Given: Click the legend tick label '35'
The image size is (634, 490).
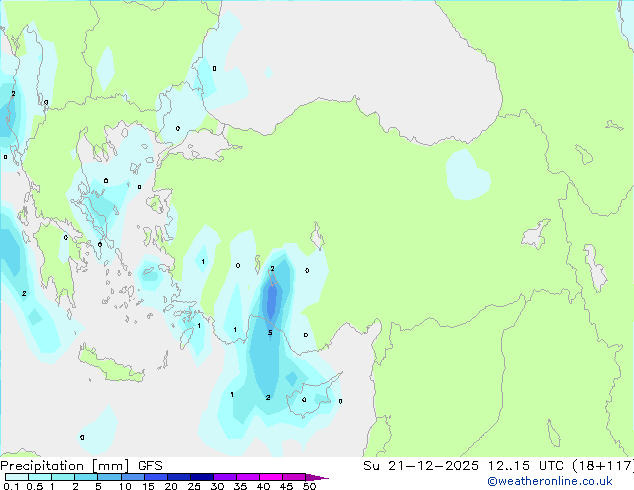Looking at the screenshot, I should [x=240, y=486].
